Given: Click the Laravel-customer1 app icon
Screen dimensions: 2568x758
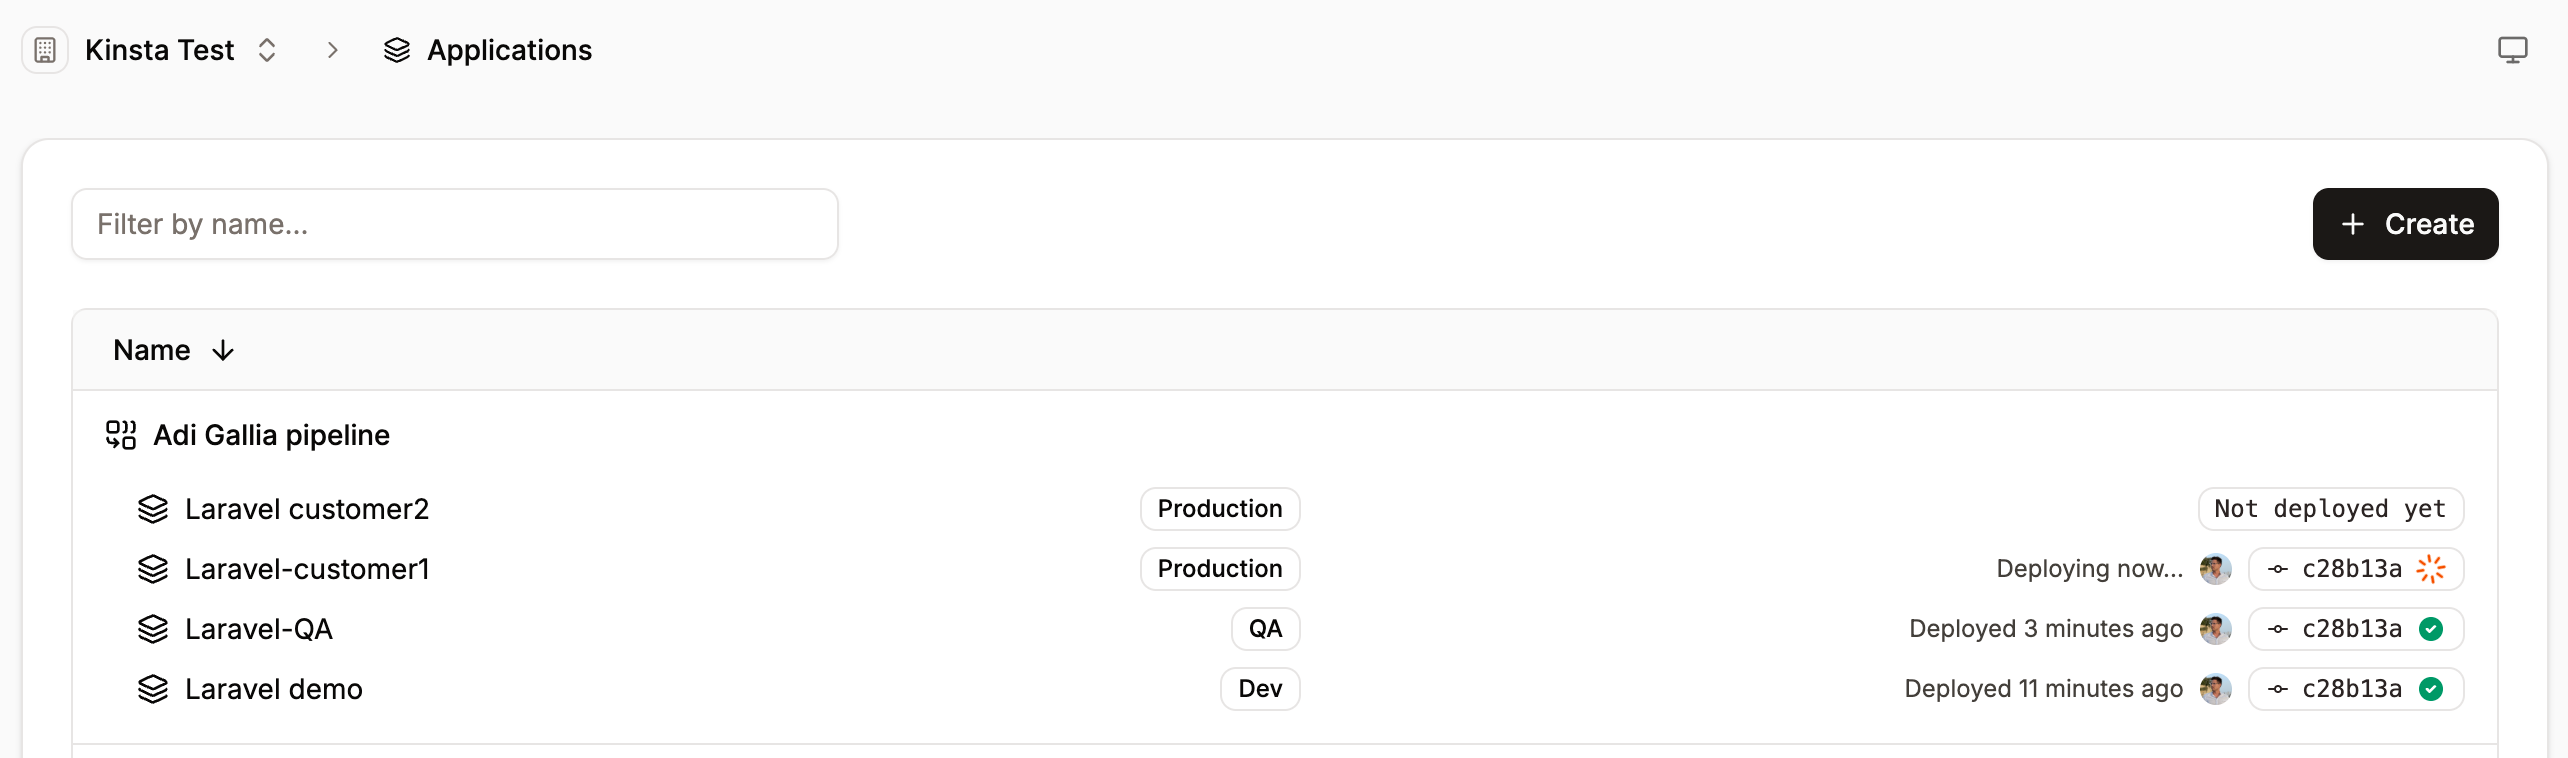Looking at the screenshot, I should click(x=153, y=569).
